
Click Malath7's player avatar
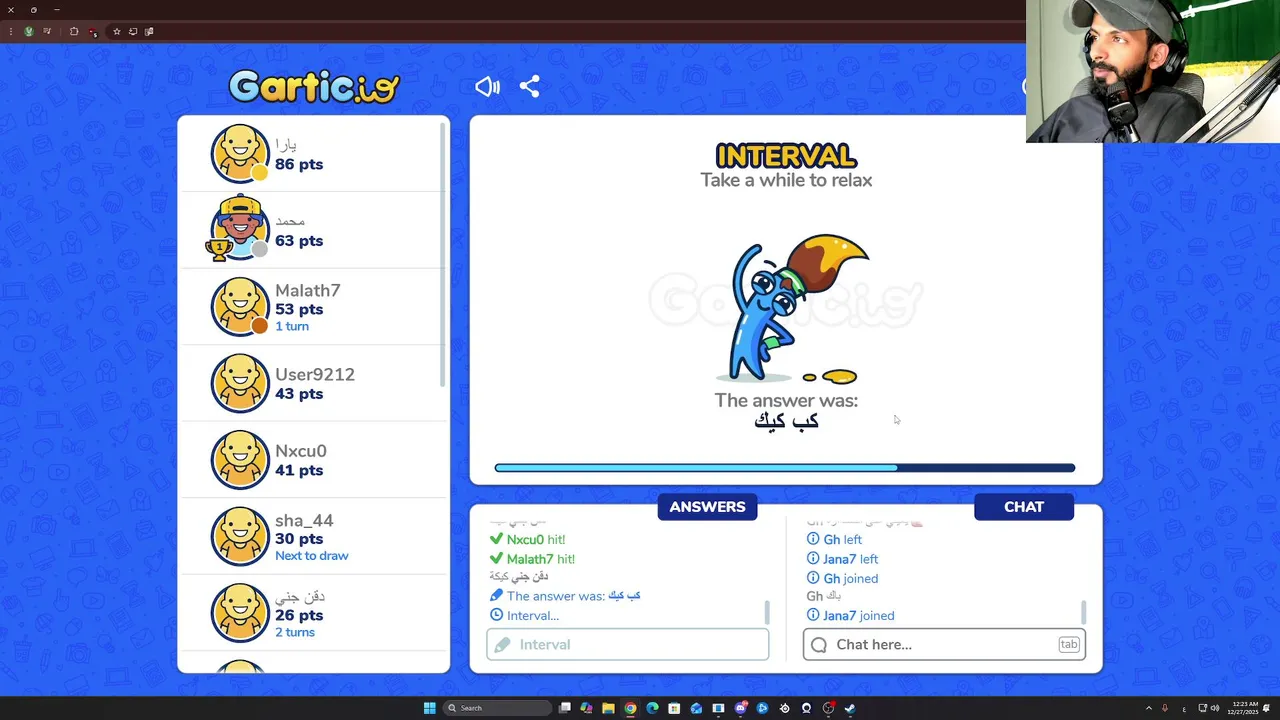tap(240, 306)
